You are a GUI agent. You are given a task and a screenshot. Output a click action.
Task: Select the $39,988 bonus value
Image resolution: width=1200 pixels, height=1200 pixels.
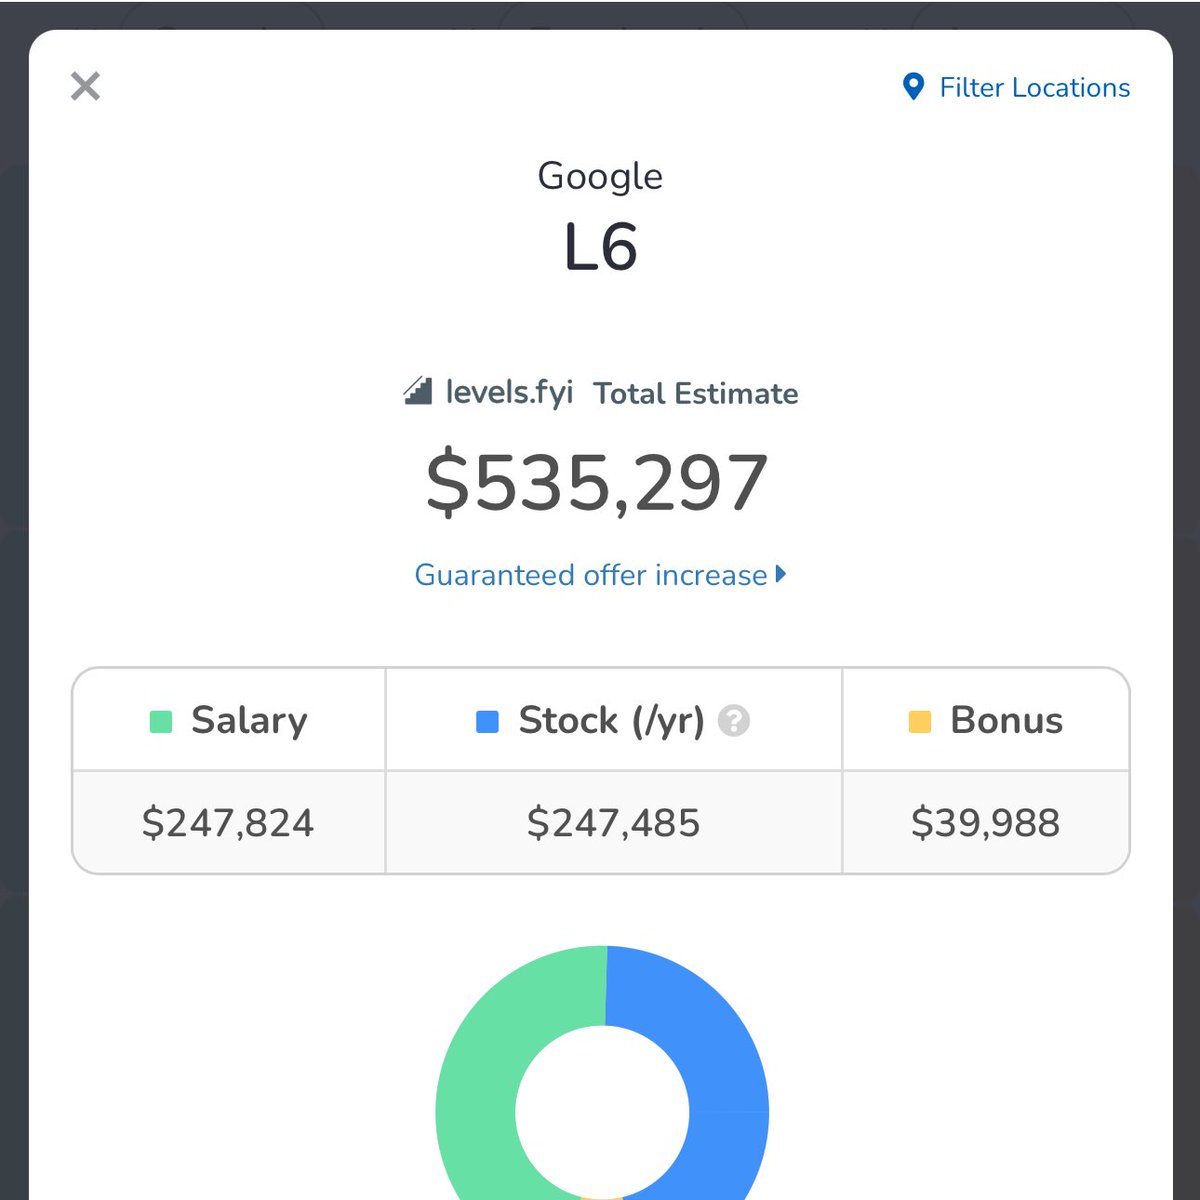[x=986, y=823]
